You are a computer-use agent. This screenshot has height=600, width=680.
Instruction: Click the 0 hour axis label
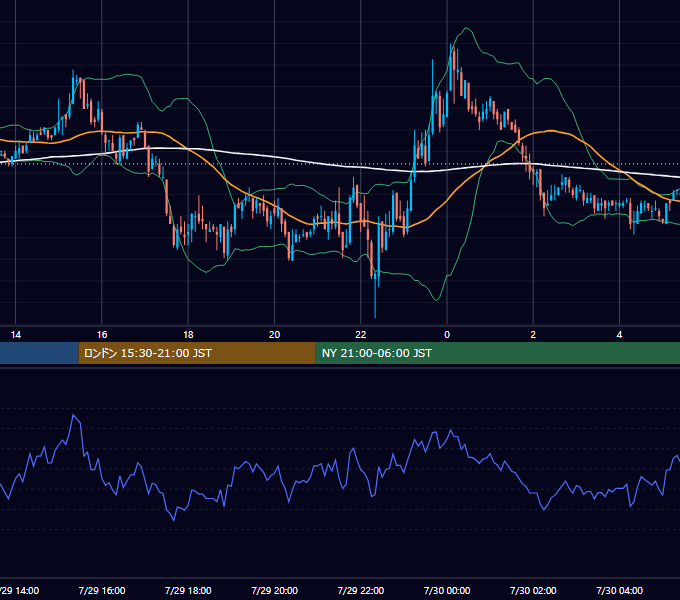tap(447, 335)
